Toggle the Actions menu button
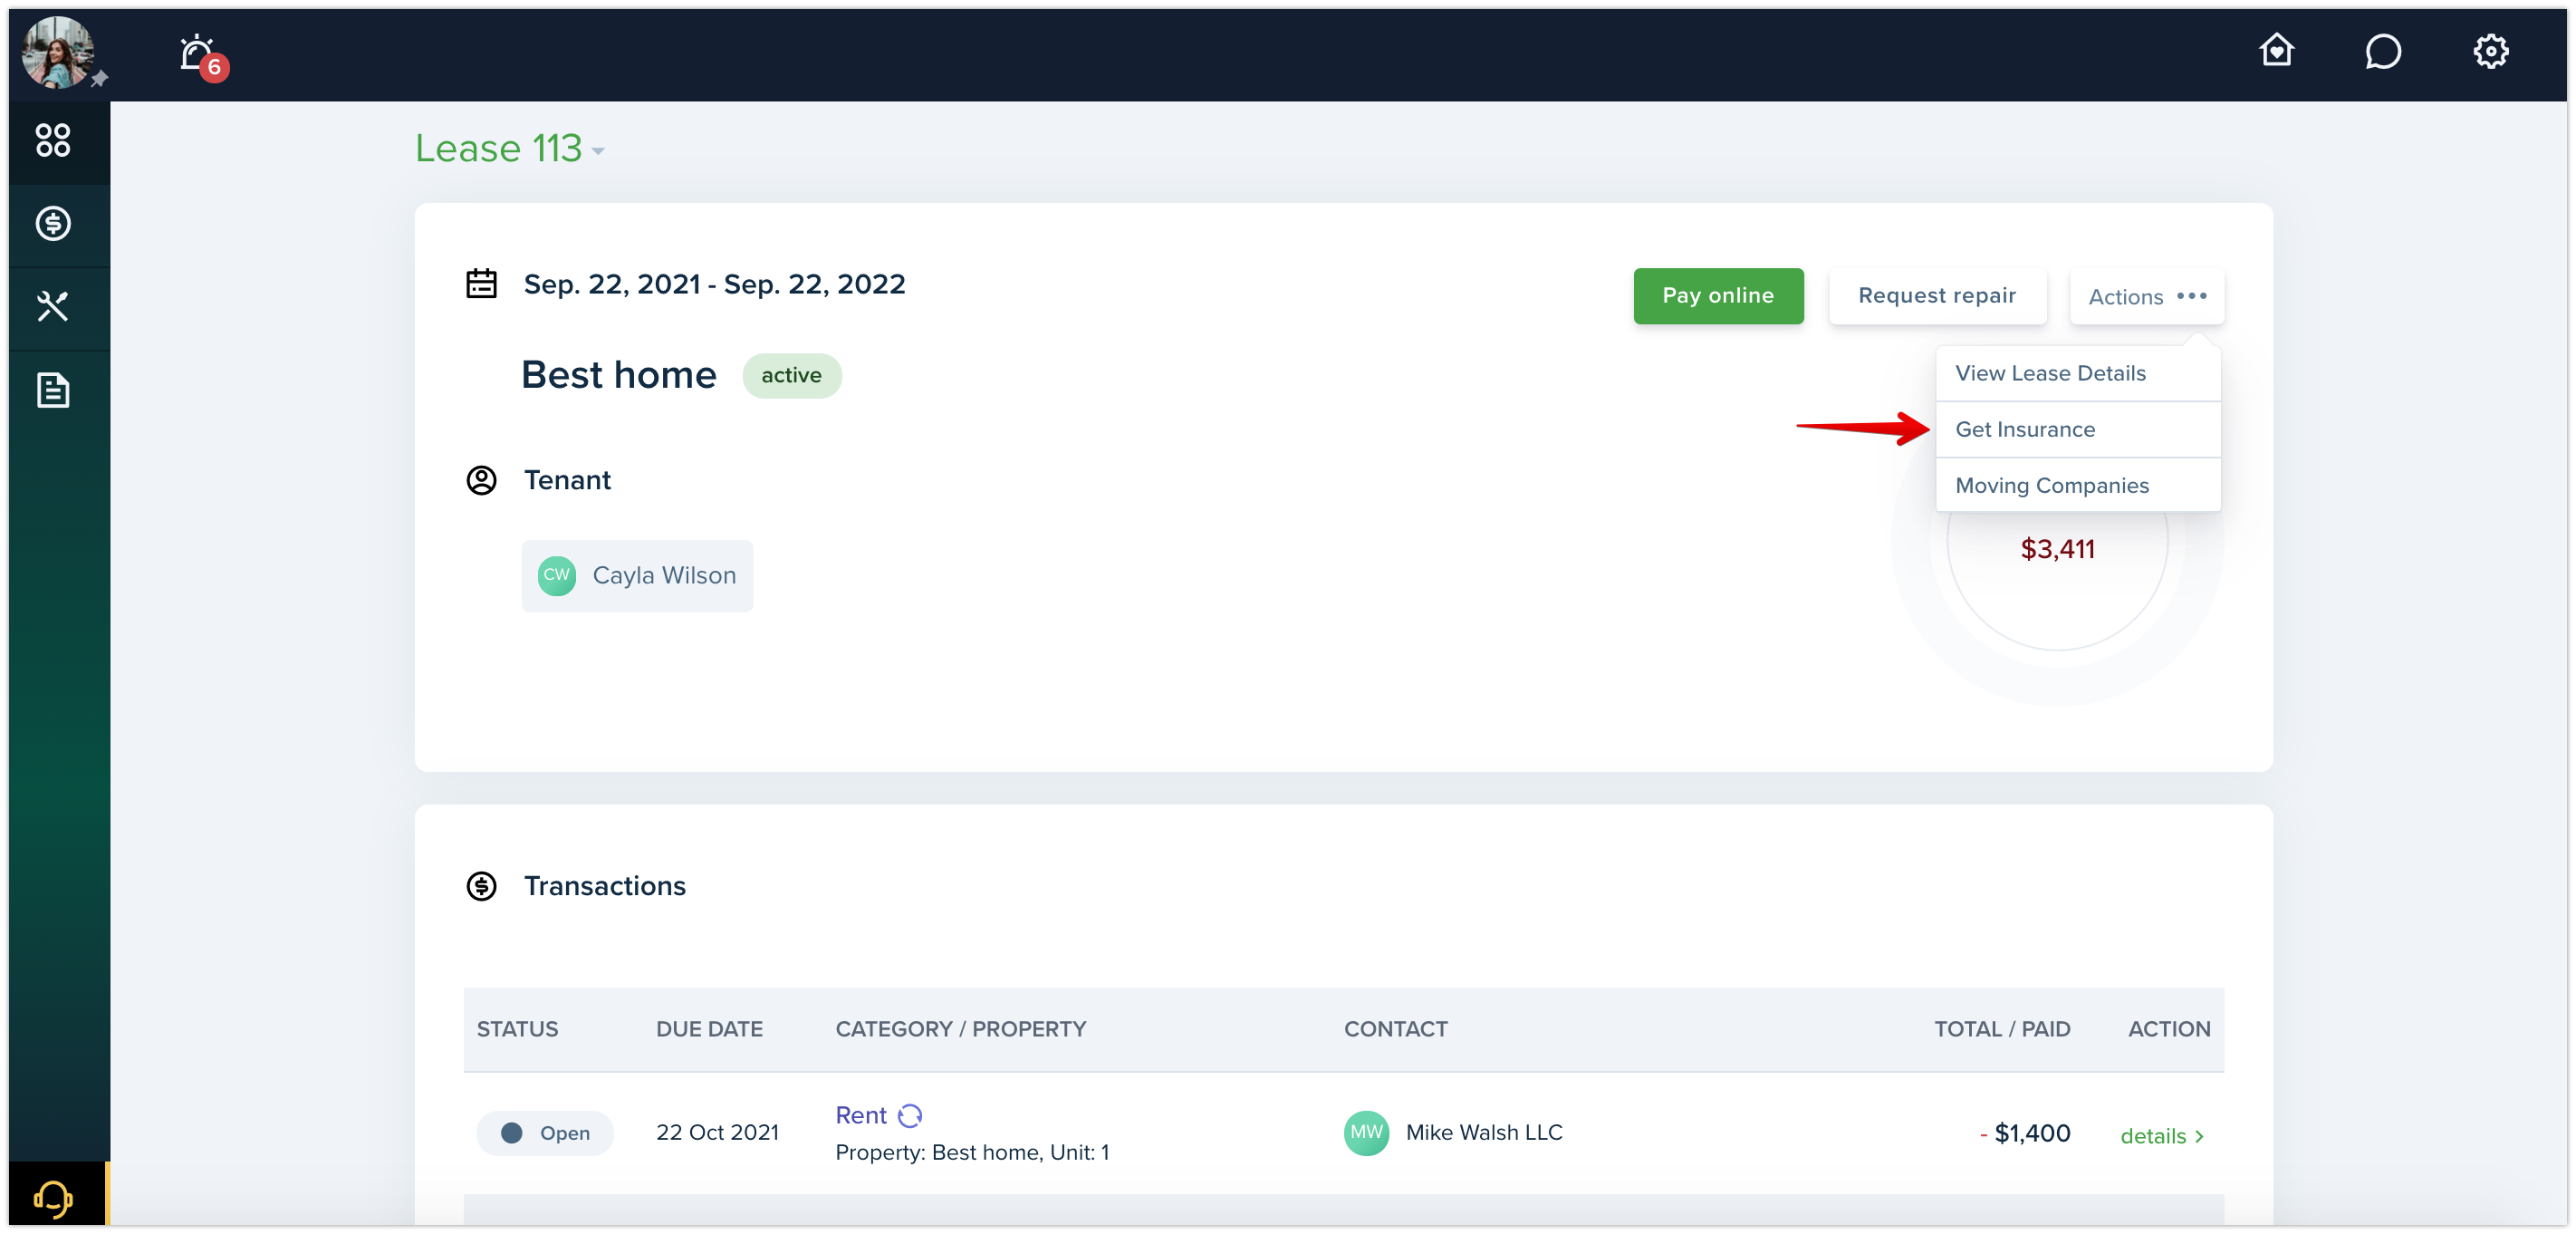Screen dimensions: 2576x1234 2146,296
